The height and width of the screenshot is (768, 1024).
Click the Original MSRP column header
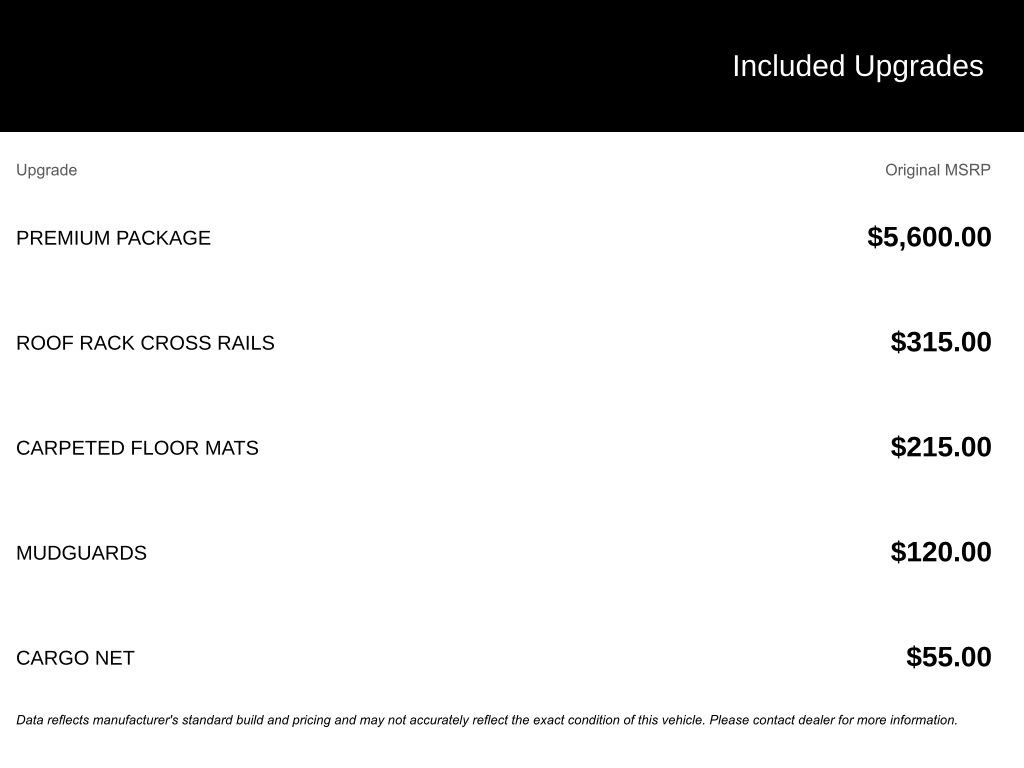(937, 170)
